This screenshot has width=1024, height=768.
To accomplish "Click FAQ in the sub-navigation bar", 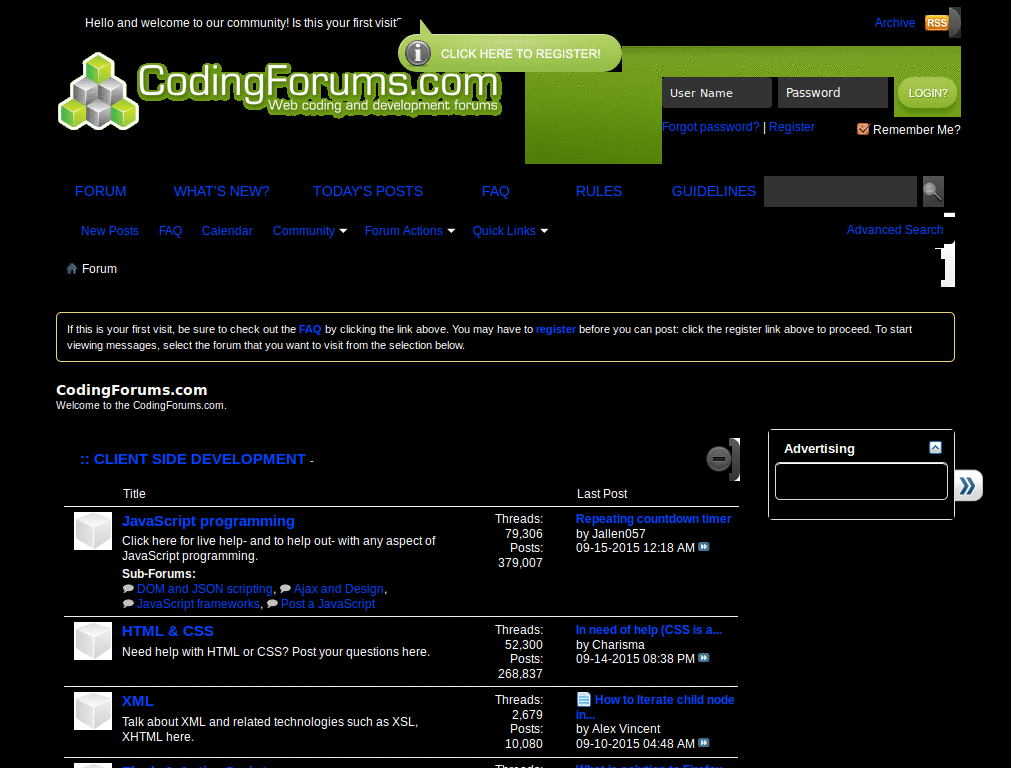I will coord(170,231).
